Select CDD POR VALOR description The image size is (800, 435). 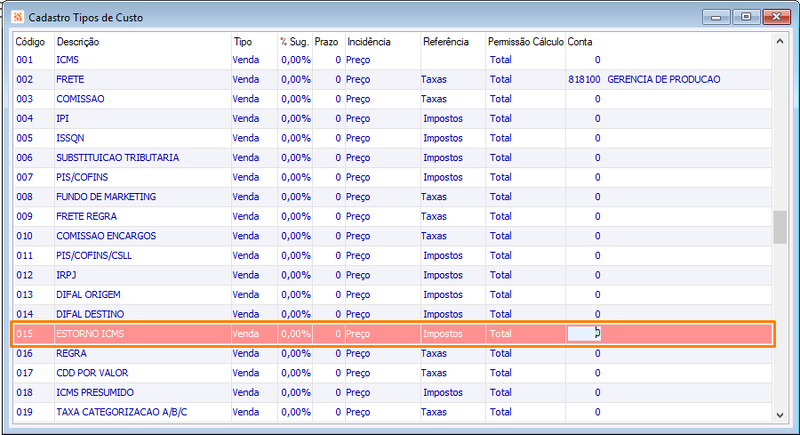tap(92, 373)
